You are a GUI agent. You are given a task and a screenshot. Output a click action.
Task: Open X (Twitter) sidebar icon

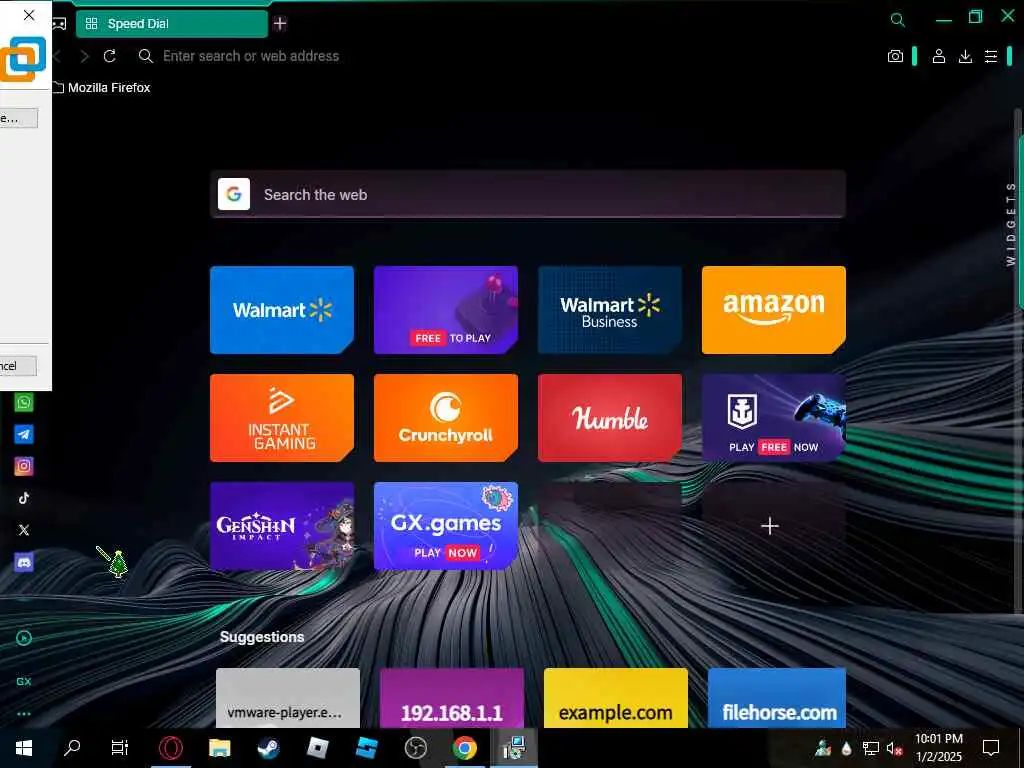24,530
